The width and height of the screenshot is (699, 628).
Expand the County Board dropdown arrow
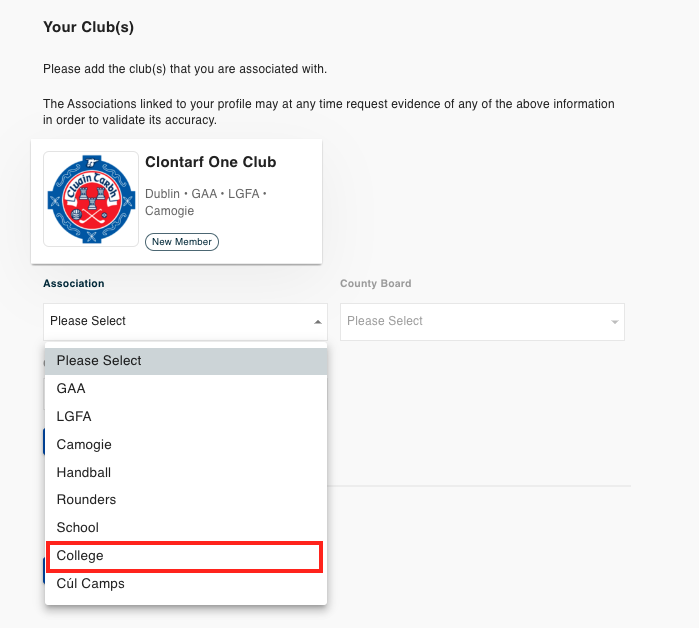tap(614, 322)
